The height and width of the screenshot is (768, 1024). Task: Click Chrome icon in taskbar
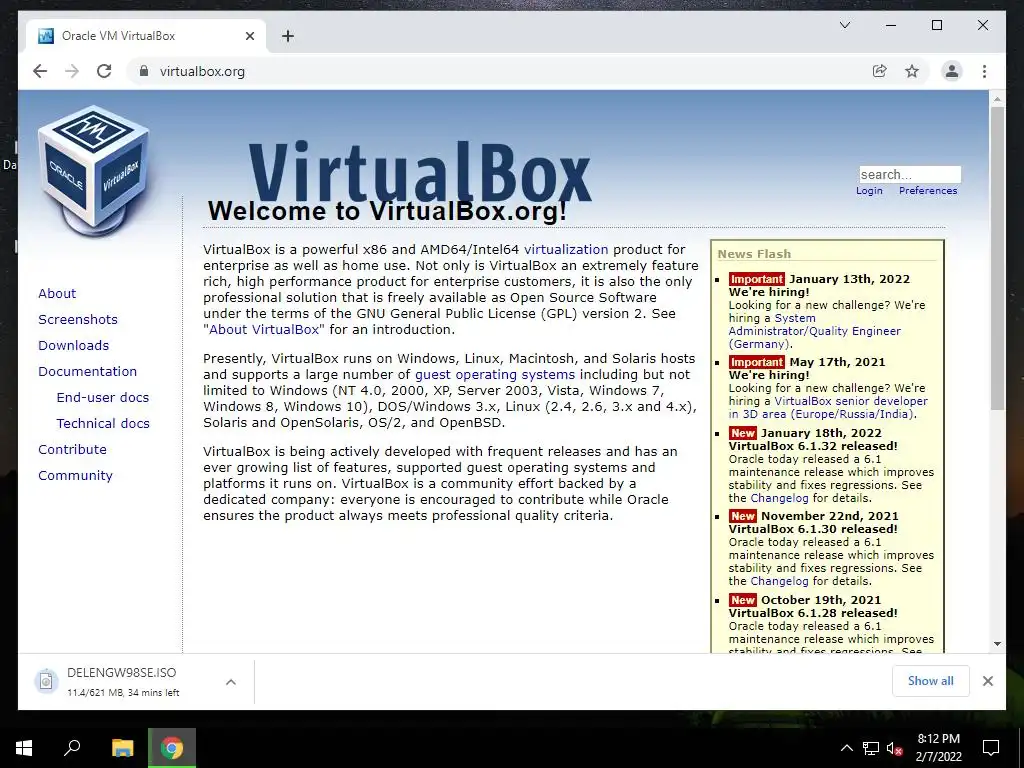pos(172,748)
